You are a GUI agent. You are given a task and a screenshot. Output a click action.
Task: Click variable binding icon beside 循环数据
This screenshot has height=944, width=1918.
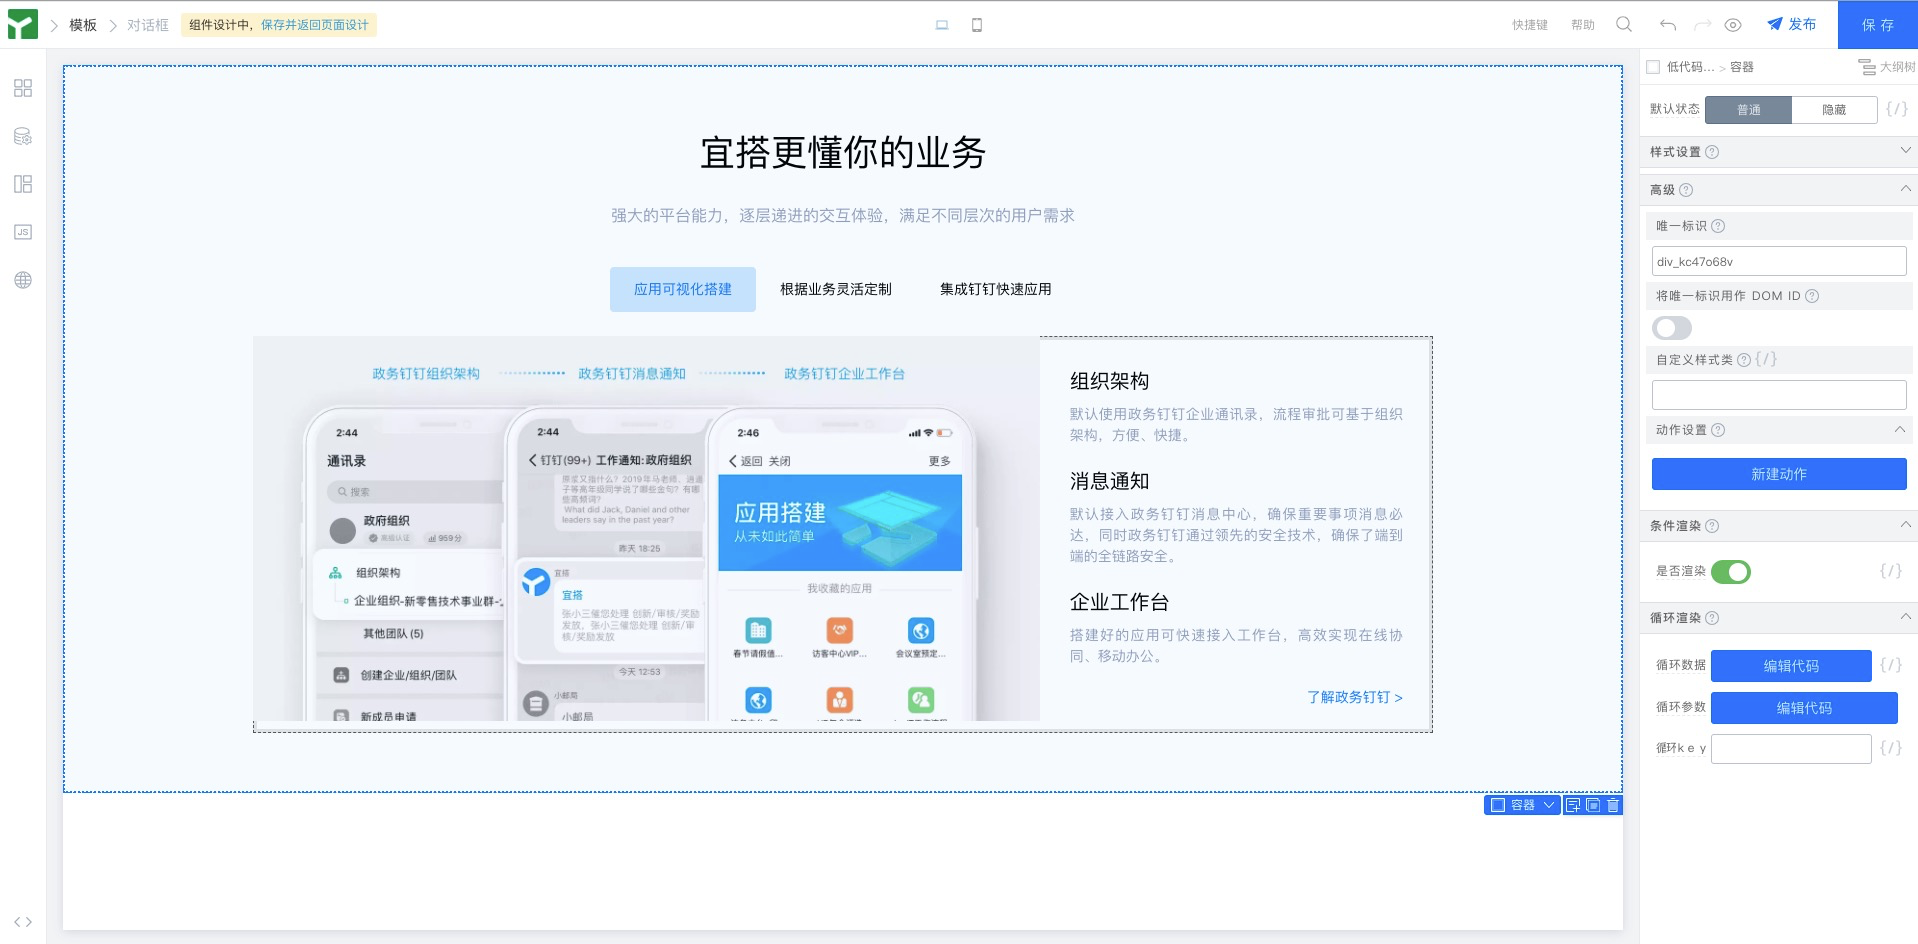1891,665
